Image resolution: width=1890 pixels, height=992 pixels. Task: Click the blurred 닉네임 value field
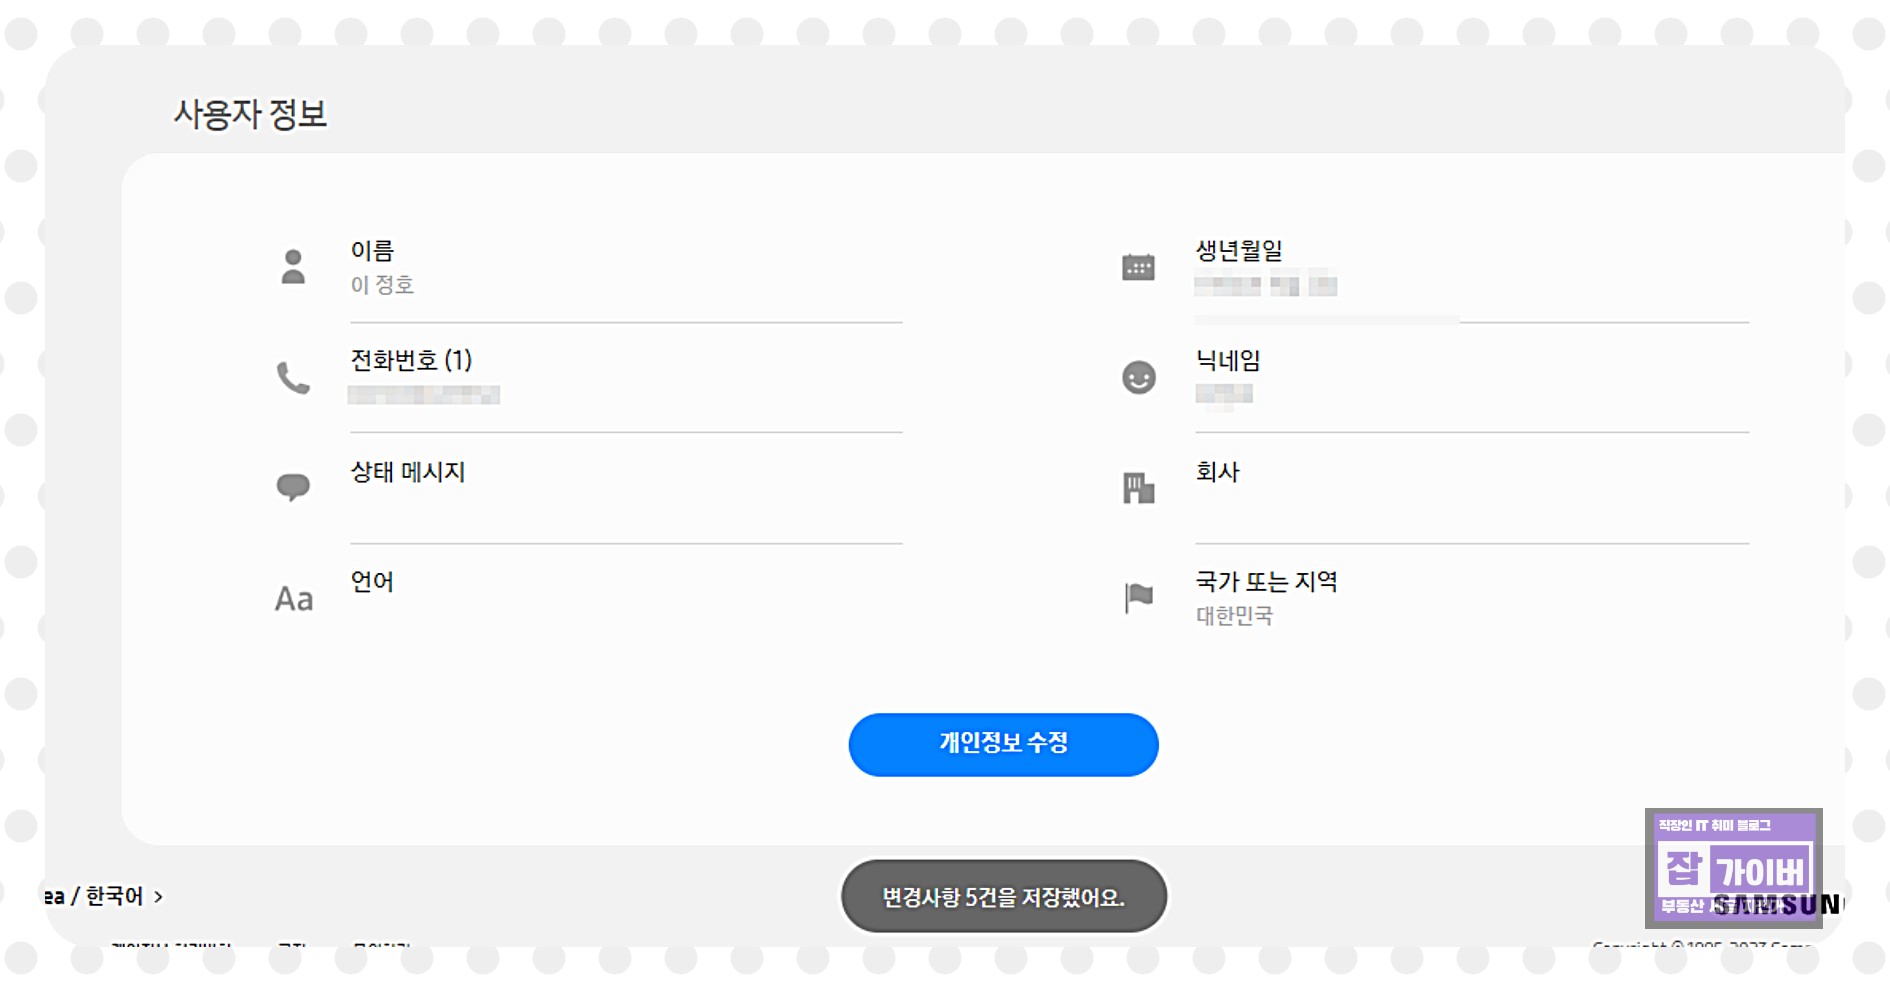tap(1225, 393)
